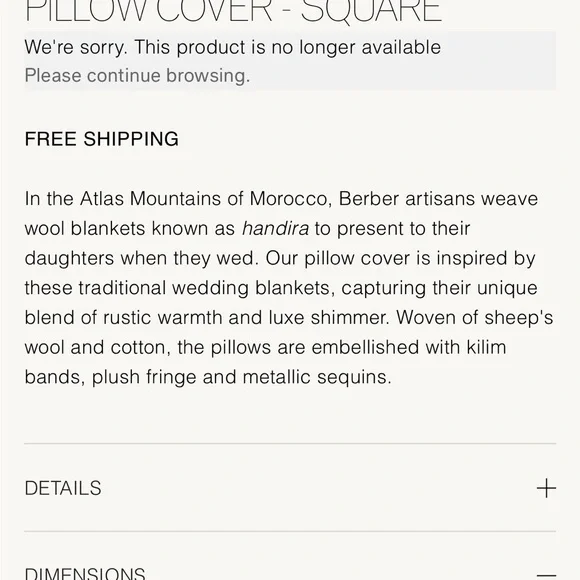Screen dimensions: 580x580
Task: Click the words 'metallic sequins'
Action: click(317, 377)
